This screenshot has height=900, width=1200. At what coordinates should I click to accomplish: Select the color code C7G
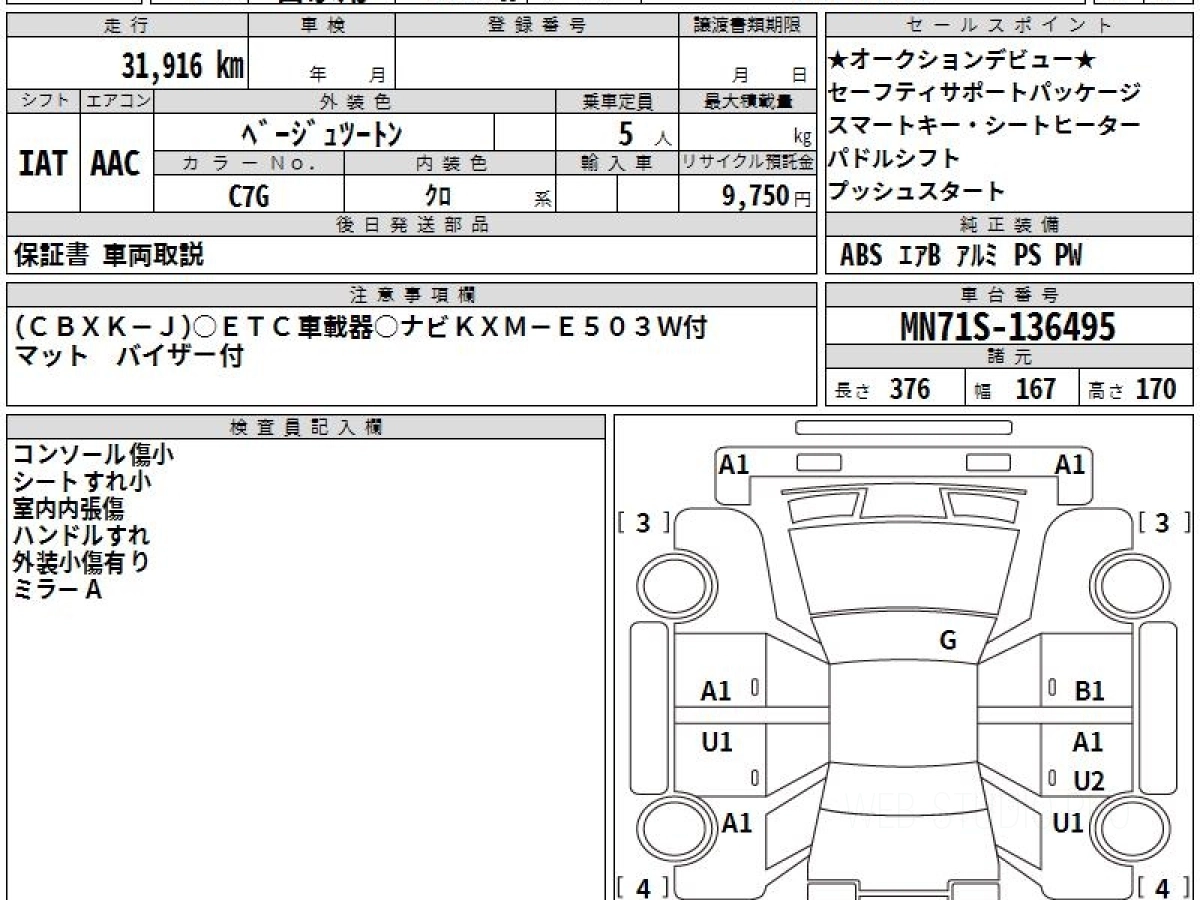click(249, 196)
